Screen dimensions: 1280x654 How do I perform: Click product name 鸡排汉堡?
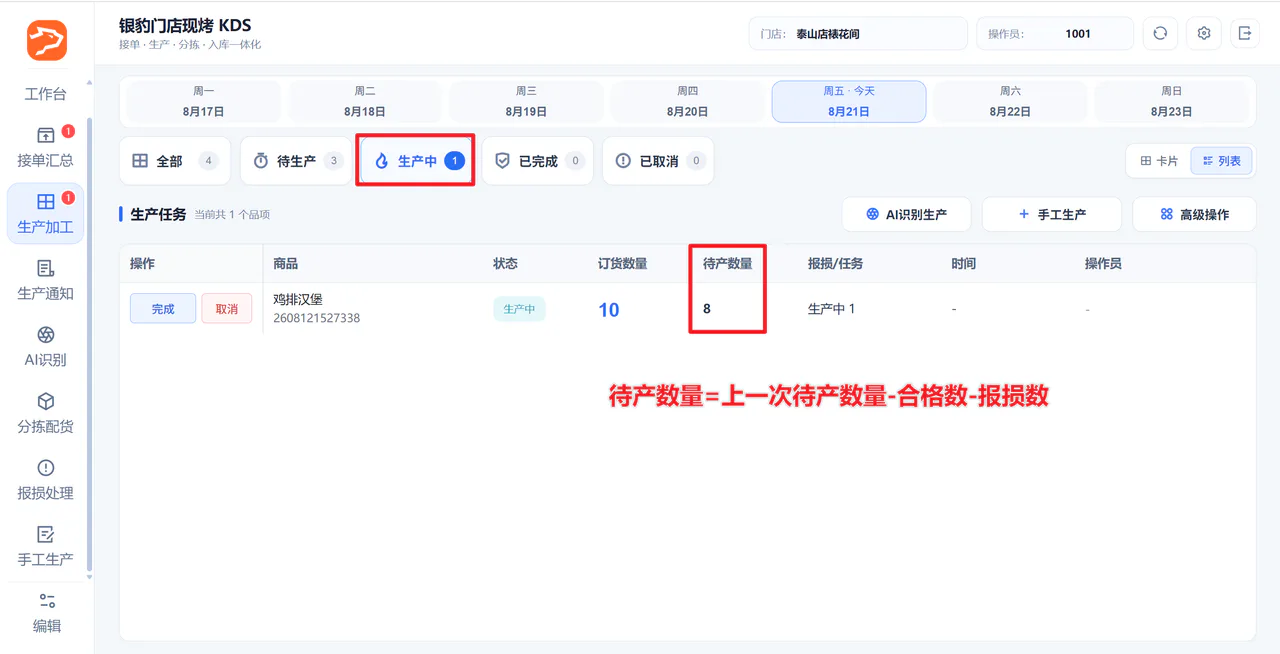298,299
